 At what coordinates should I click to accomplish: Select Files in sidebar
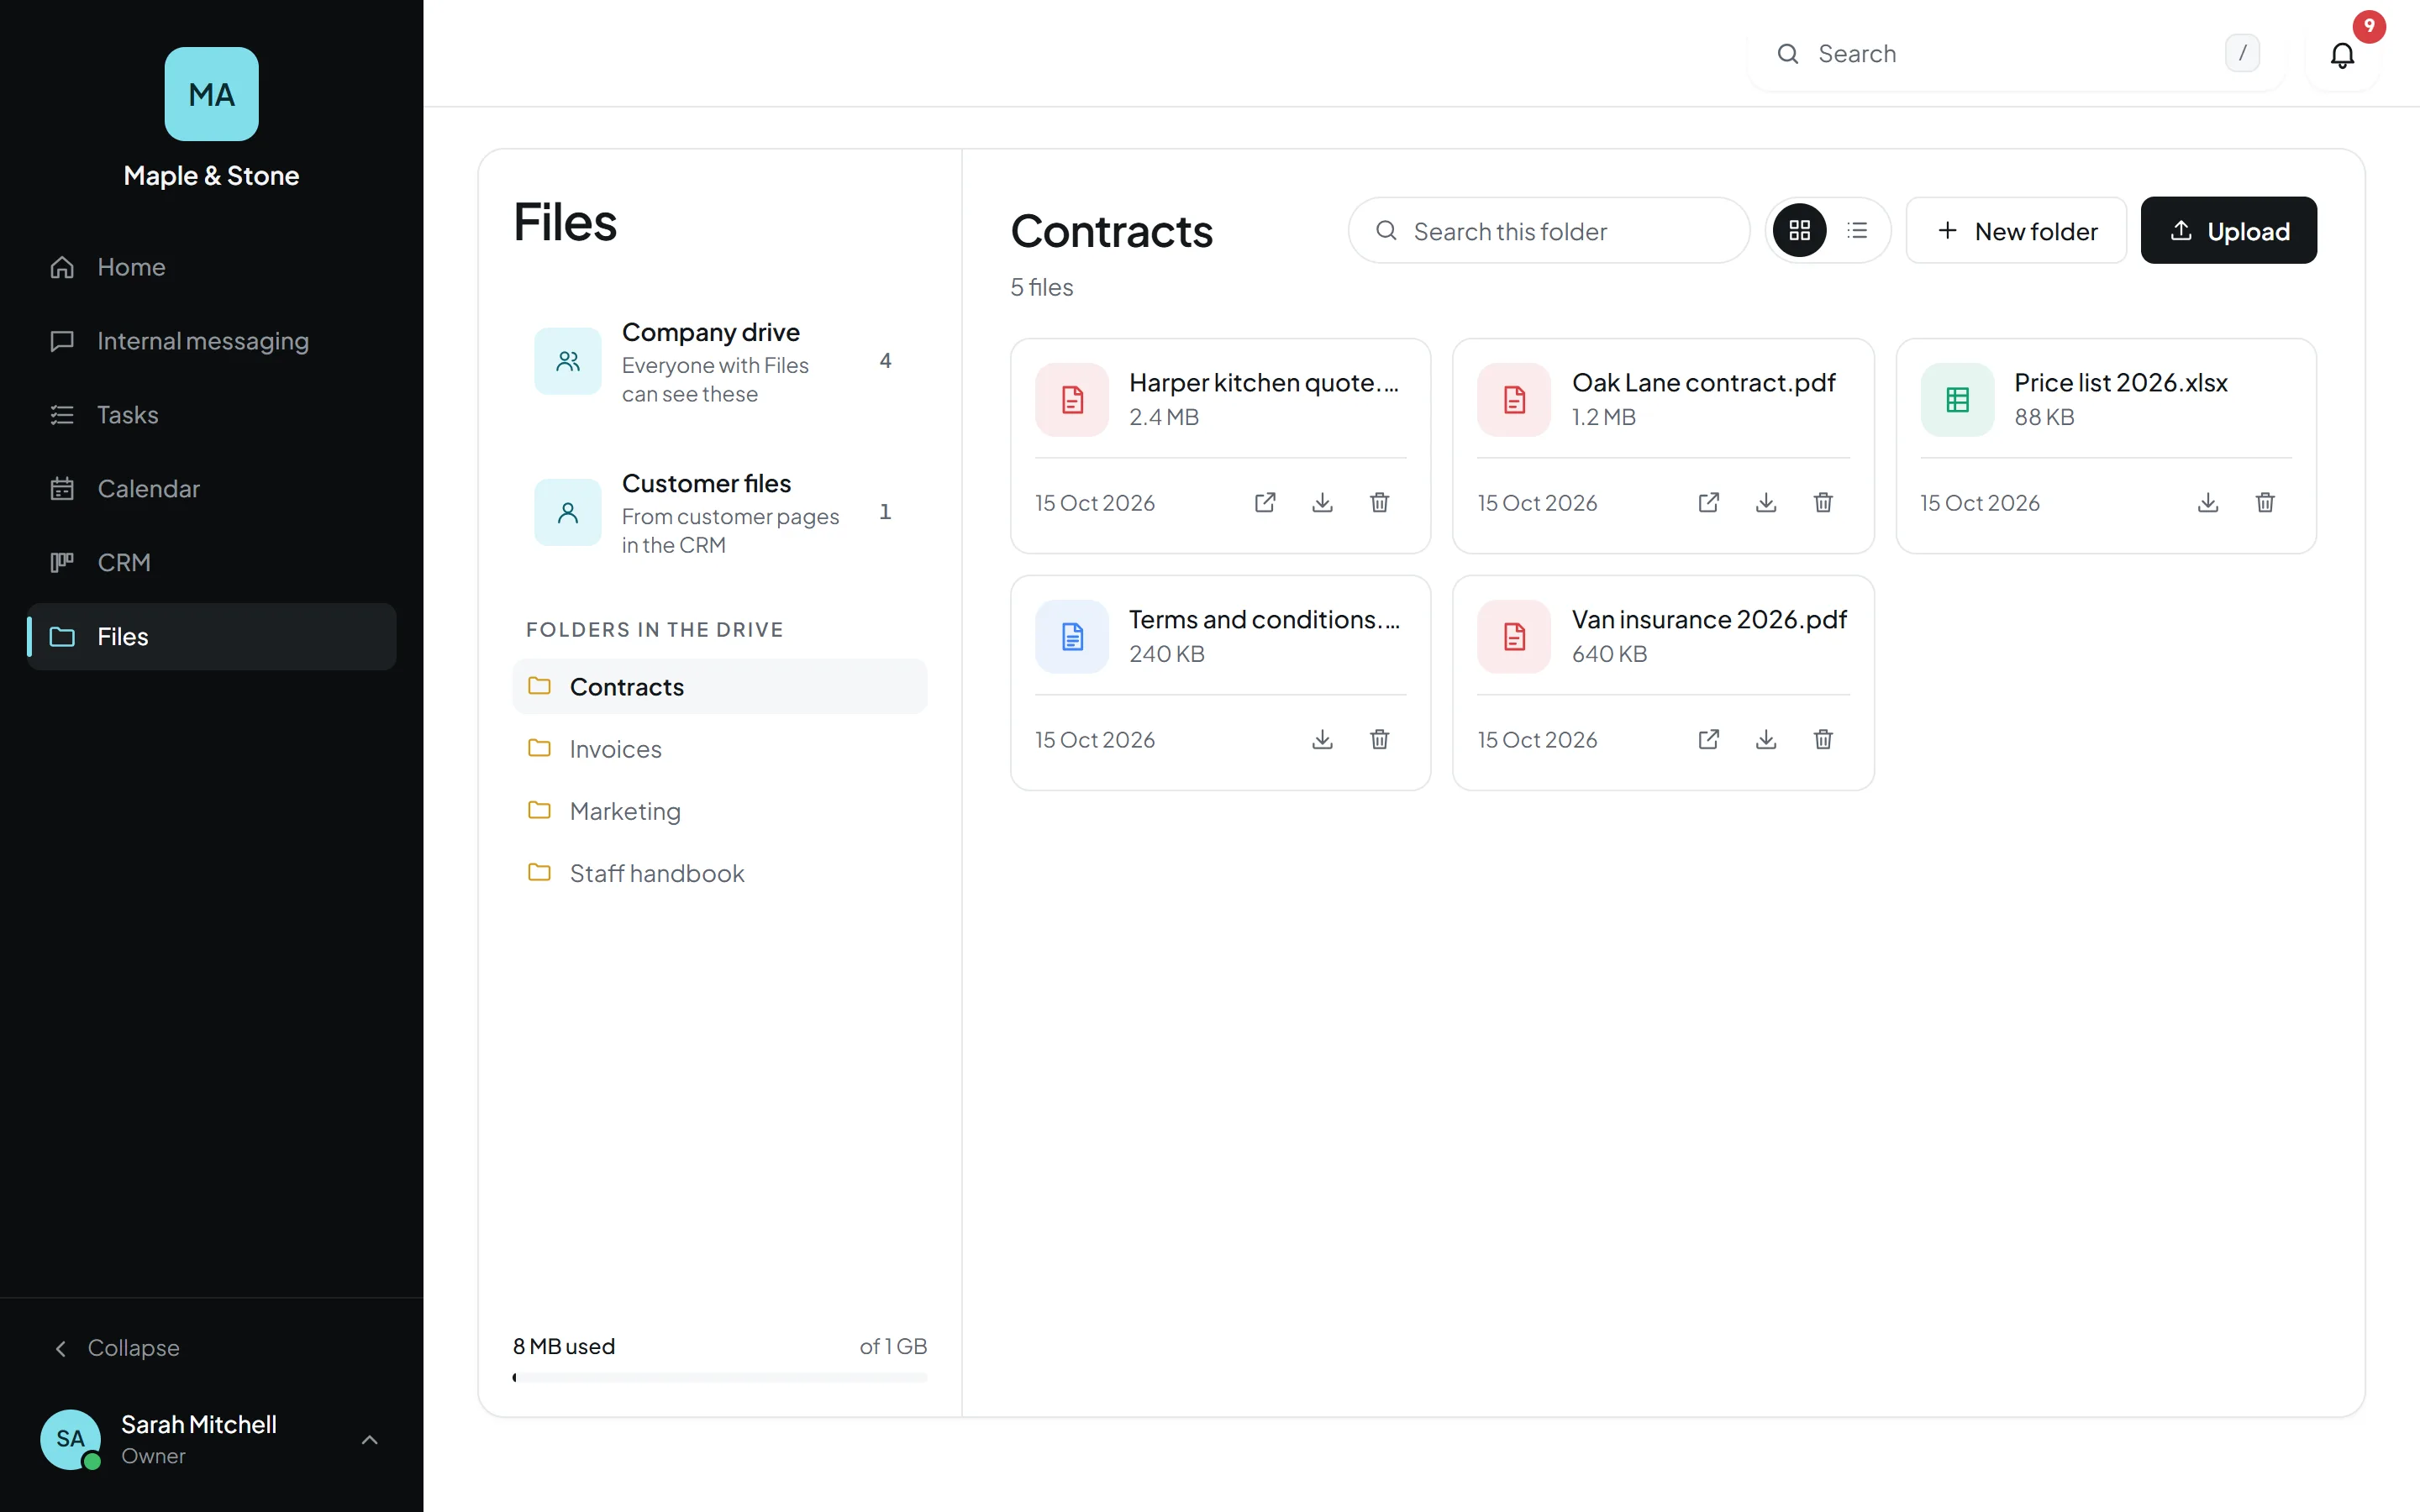coord(211,636)
